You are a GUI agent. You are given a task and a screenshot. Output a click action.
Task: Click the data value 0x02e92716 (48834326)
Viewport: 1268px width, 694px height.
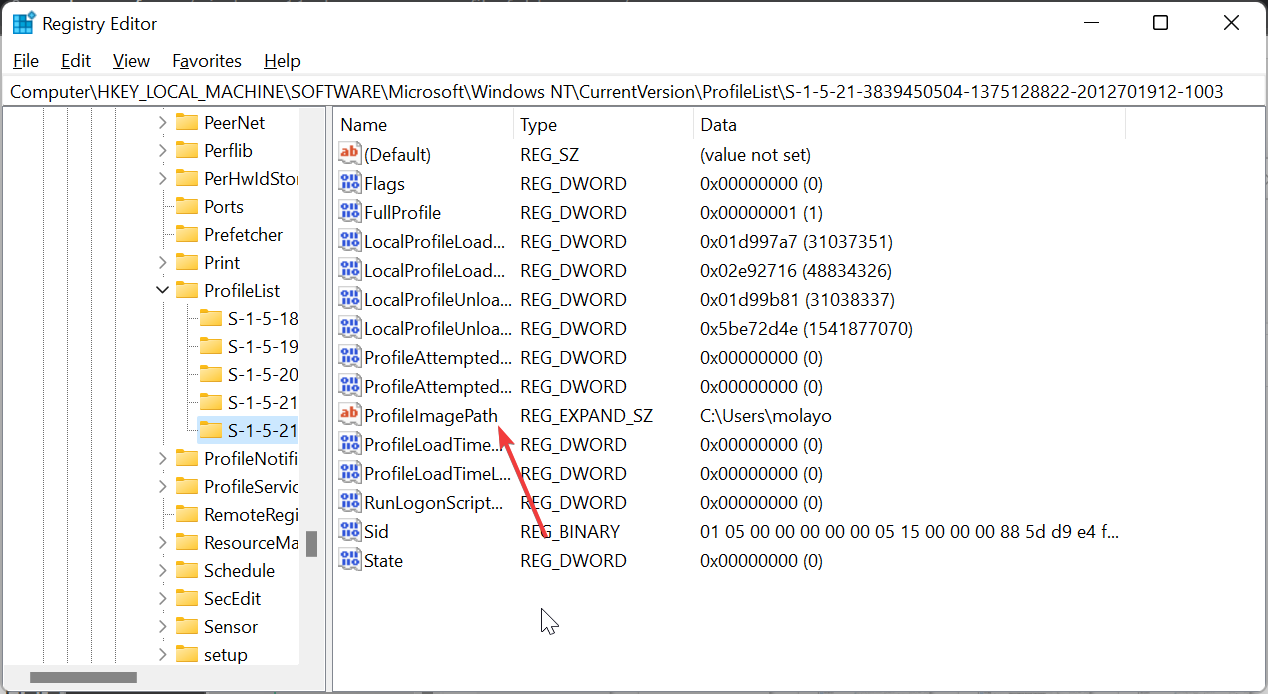[x=796, y=270]
